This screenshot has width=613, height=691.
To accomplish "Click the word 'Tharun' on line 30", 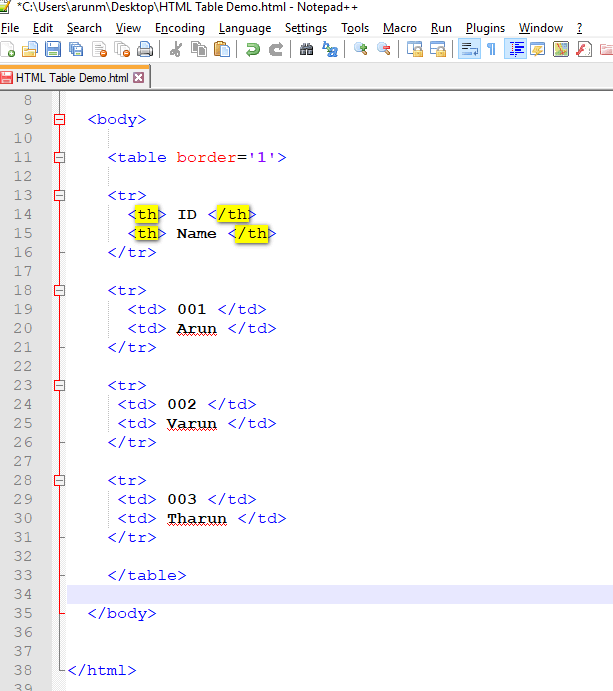I will 197,519.
